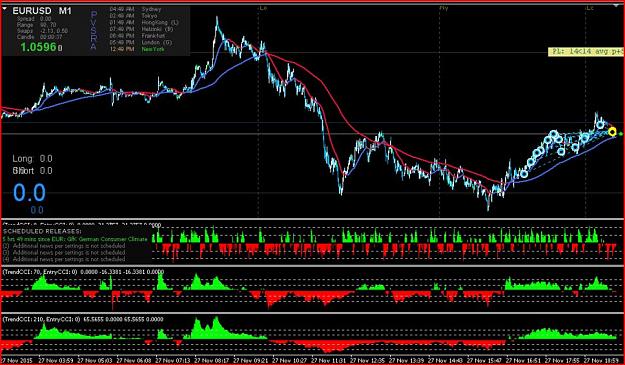Click the SCHEDULED RELEASES heading
Image resolution: width=625 pixels, height=365 pixels.
42,231
